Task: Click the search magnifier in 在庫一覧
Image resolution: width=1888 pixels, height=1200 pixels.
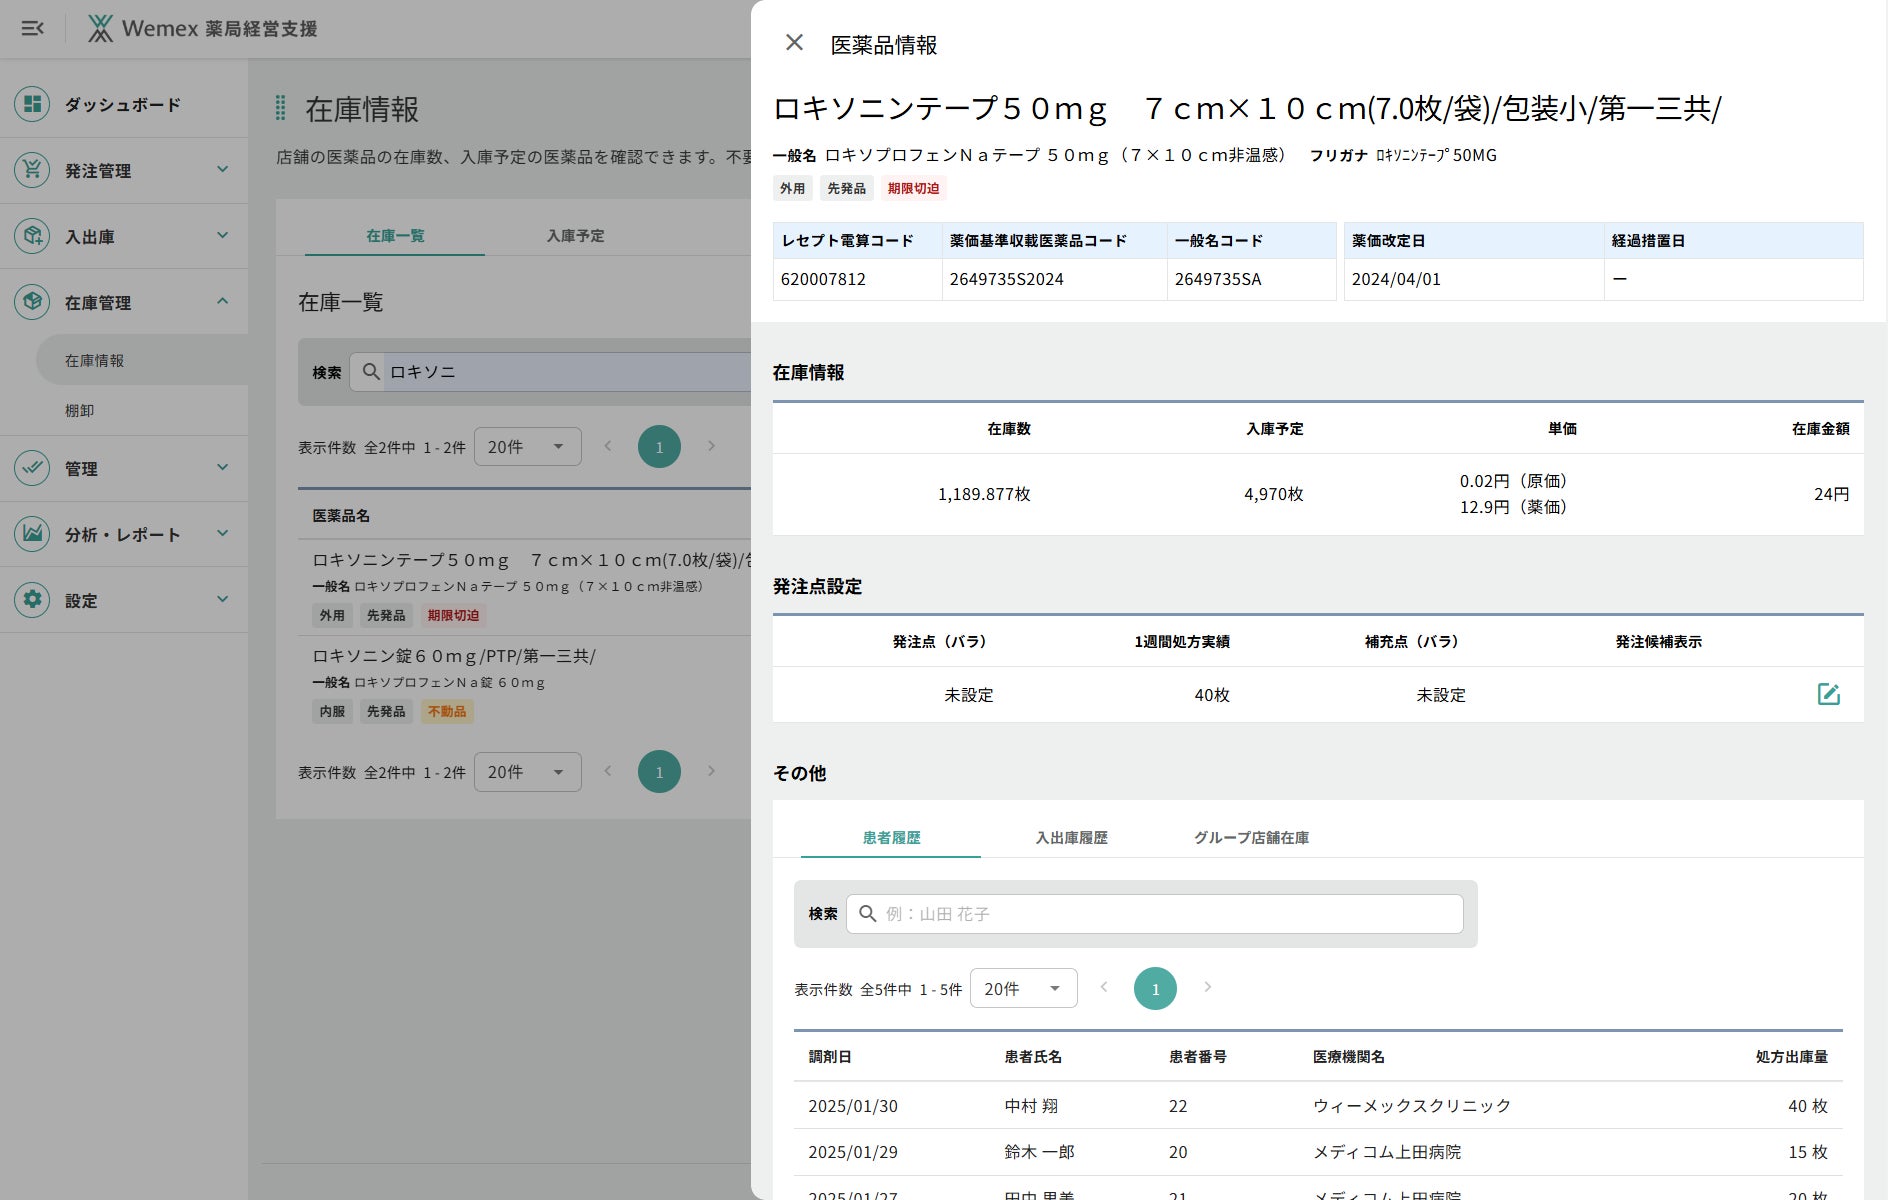Action: coord(371,372)
